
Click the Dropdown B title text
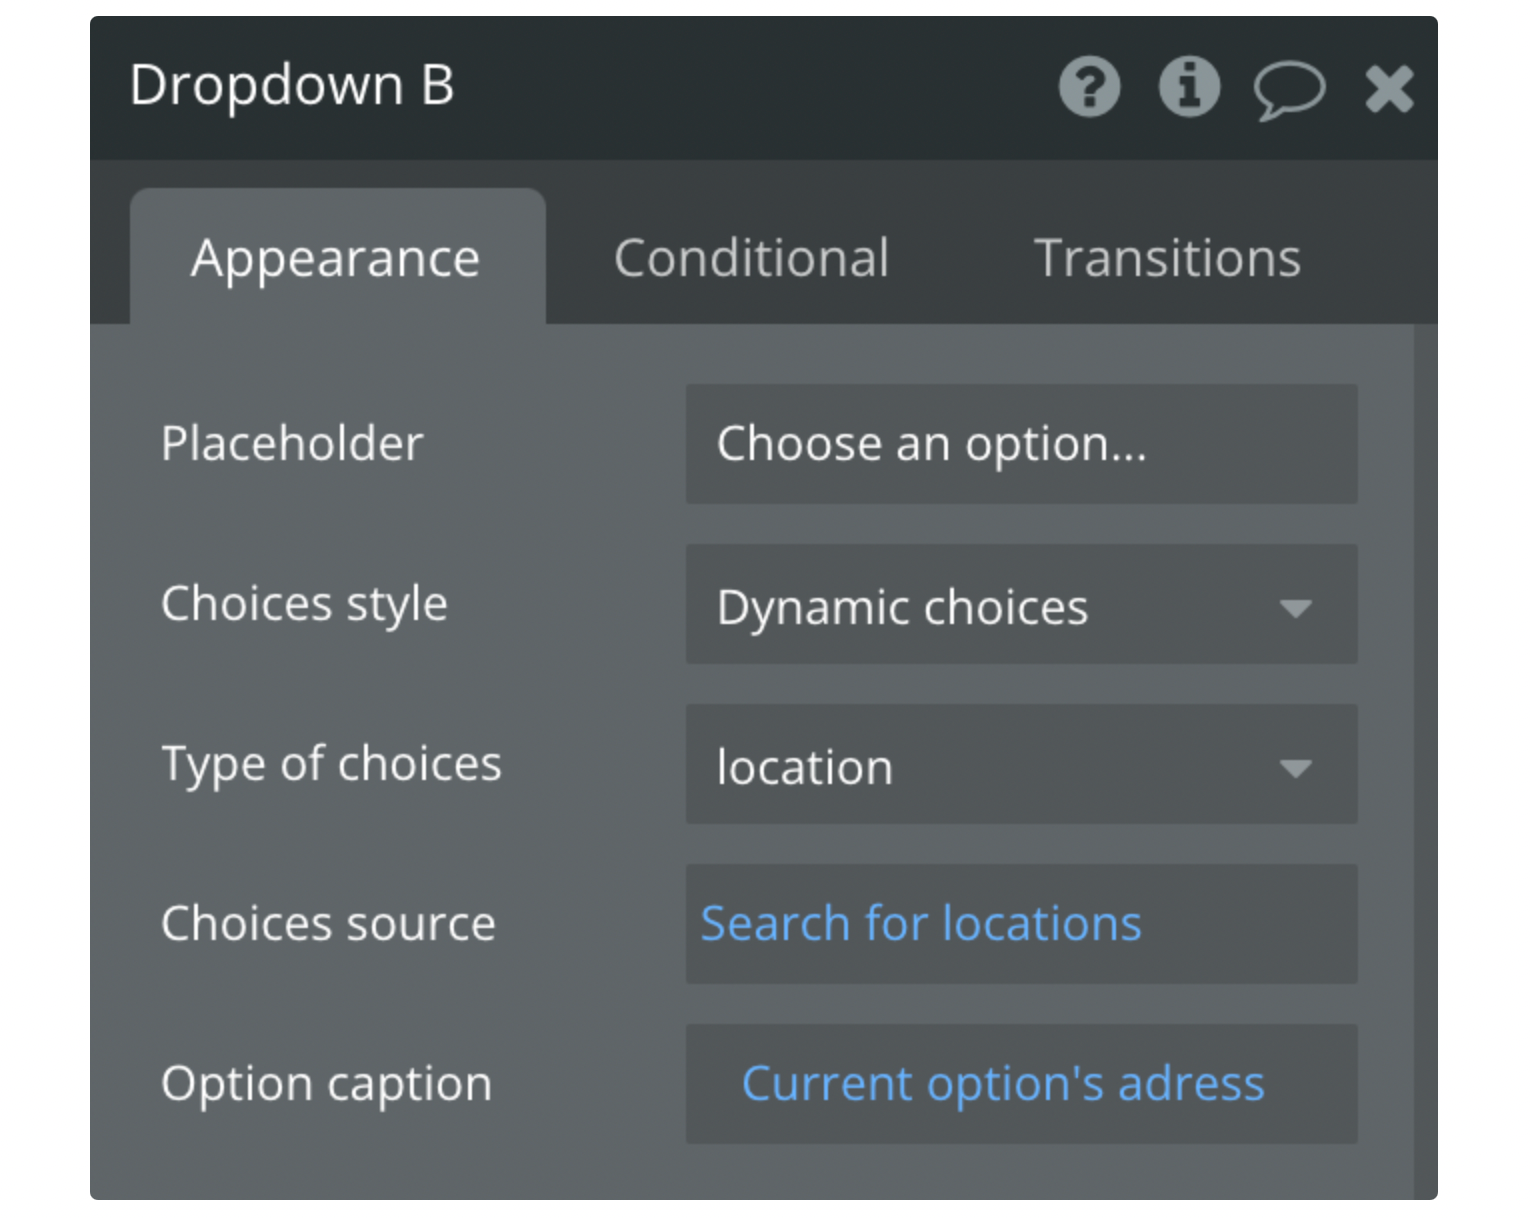coord(292,85)
